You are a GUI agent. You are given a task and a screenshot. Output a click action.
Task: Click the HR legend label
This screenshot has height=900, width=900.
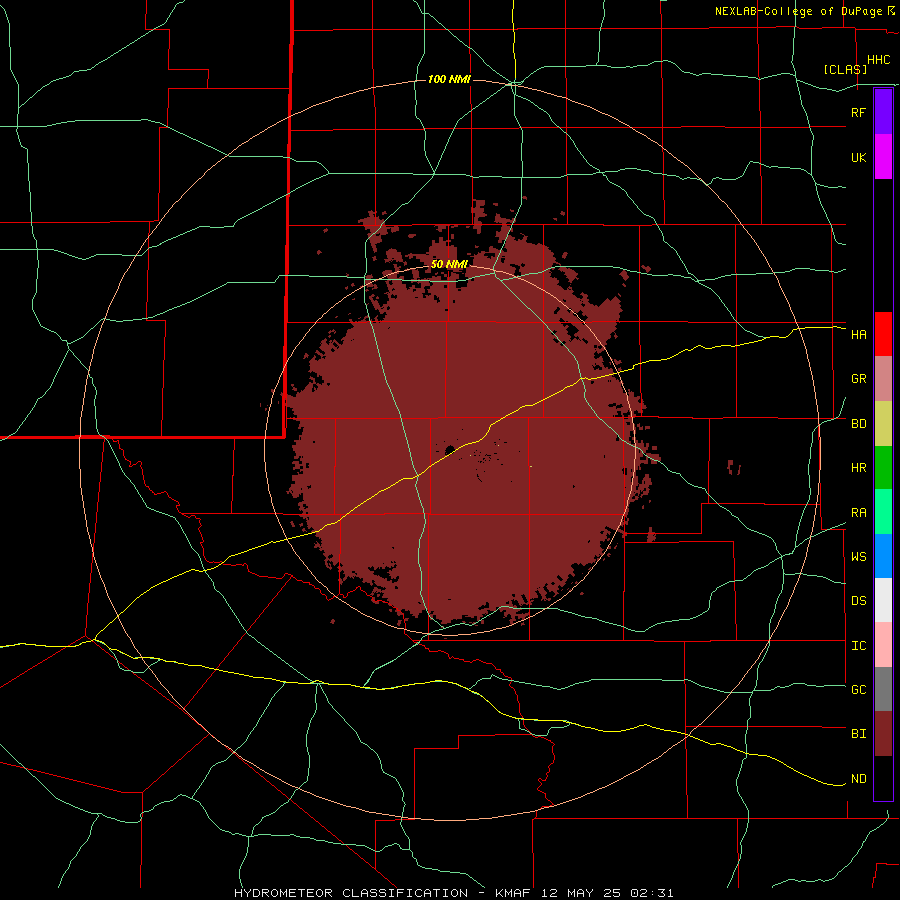click(x=858, y=468)
